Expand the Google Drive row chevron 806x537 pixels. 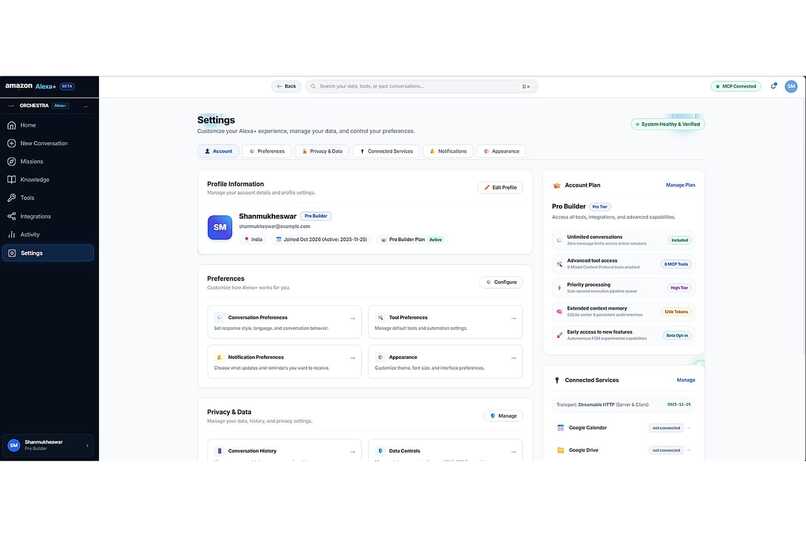point(689,450)
